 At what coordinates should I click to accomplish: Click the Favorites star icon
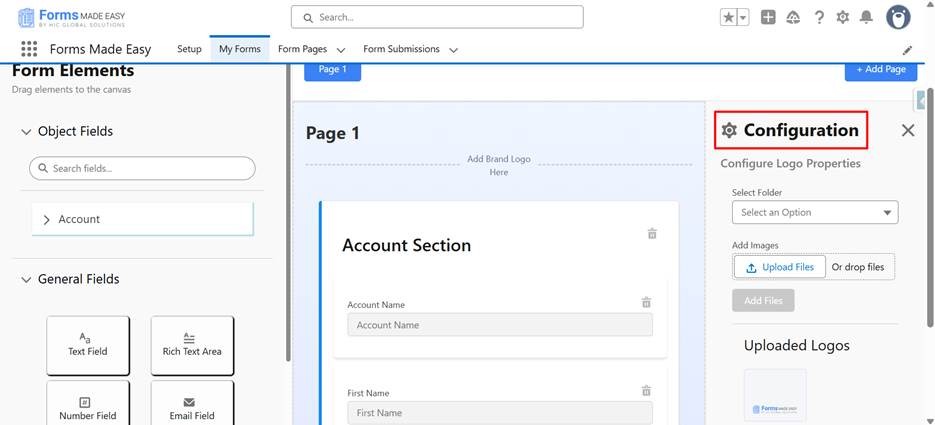(x=728, y=17)
